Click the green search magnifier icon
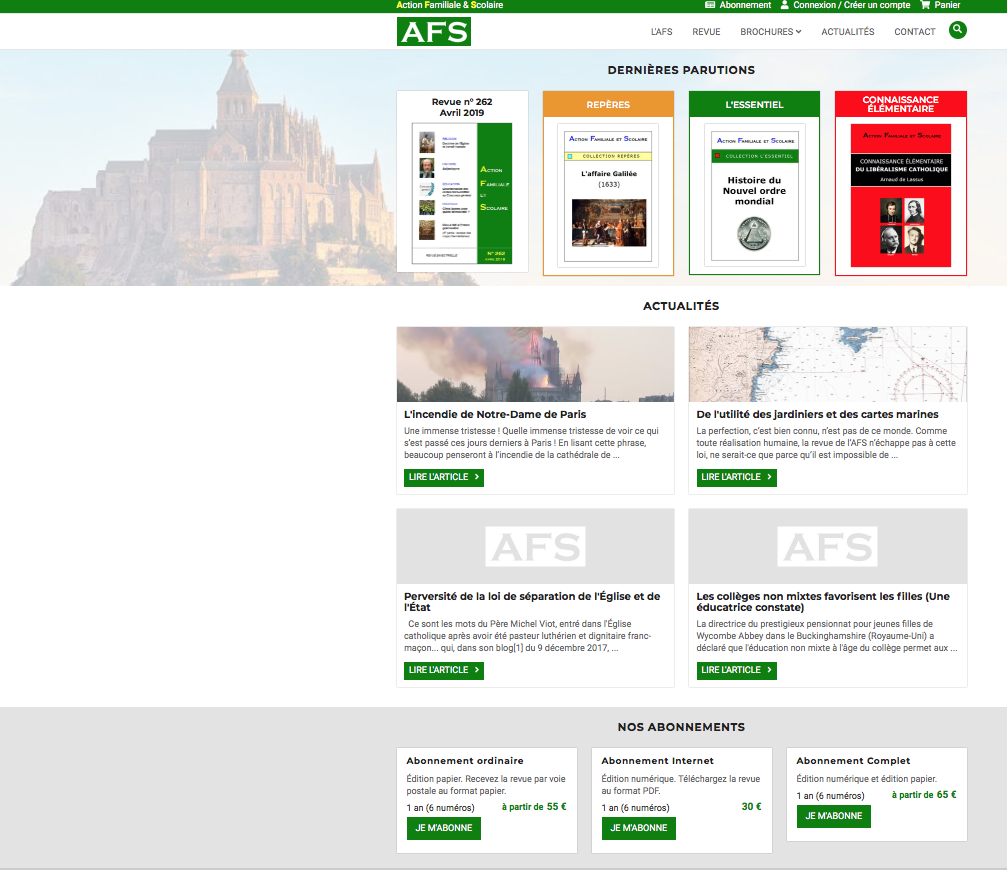The height and width of the screenshot is (870, 1007). (958, 30)
